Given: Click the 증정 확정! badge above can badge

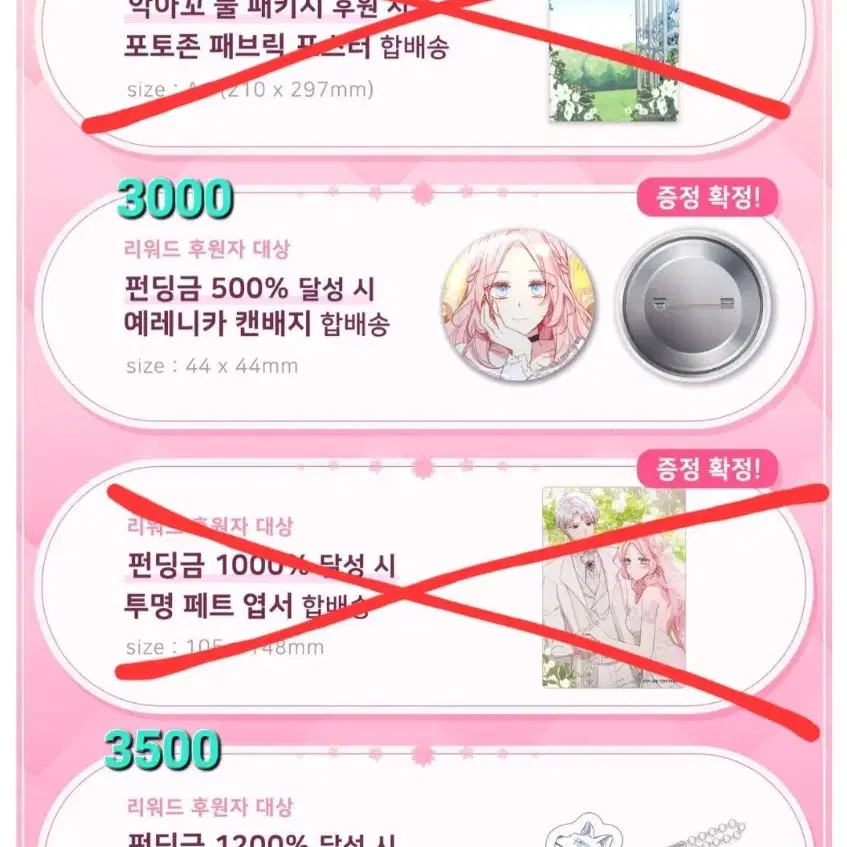Looking at the screenshot, I should pos(708,197).
